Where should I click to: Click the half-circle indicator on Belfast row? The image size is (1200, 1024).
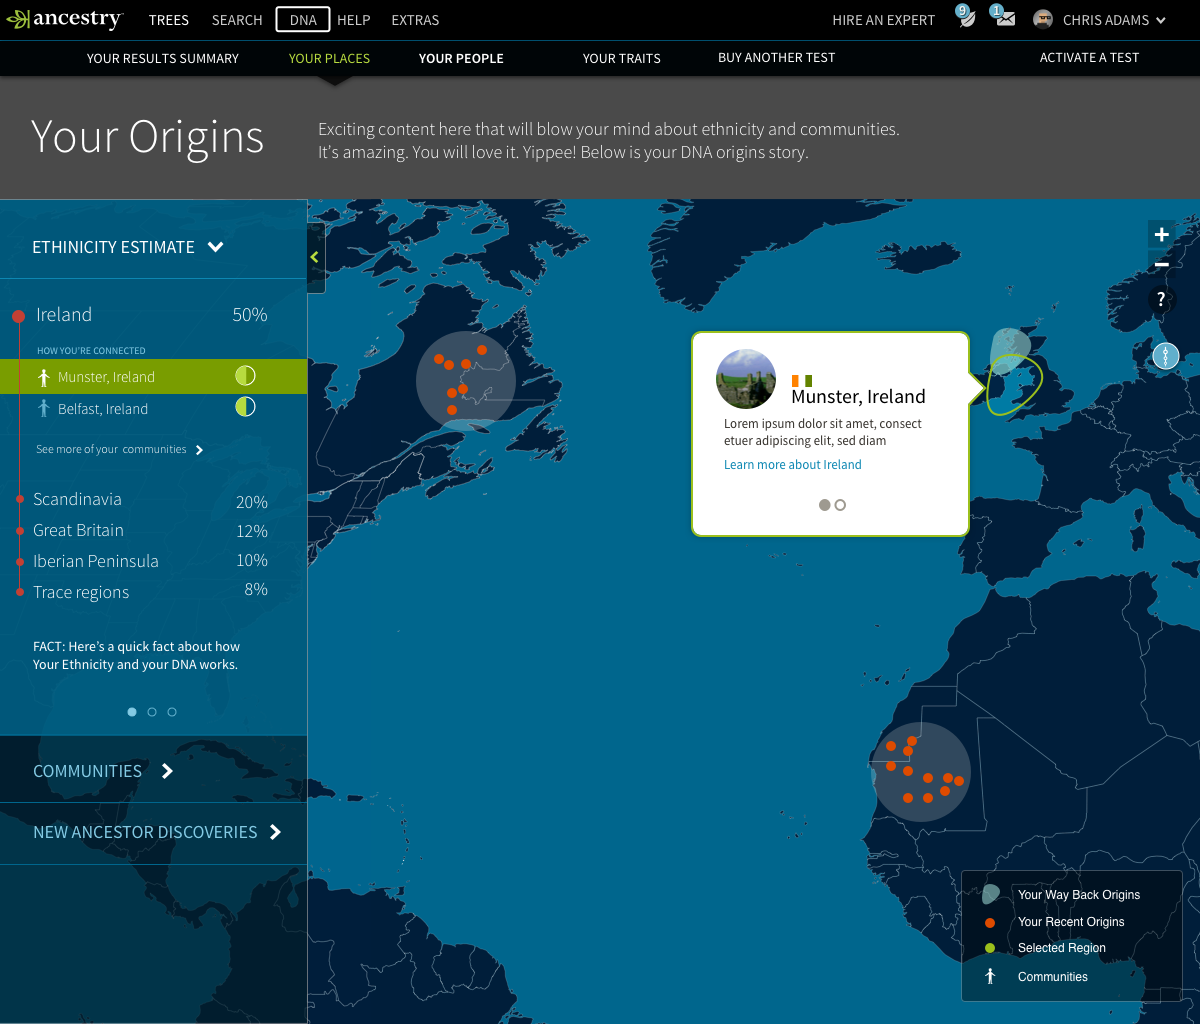coord(245,407)
